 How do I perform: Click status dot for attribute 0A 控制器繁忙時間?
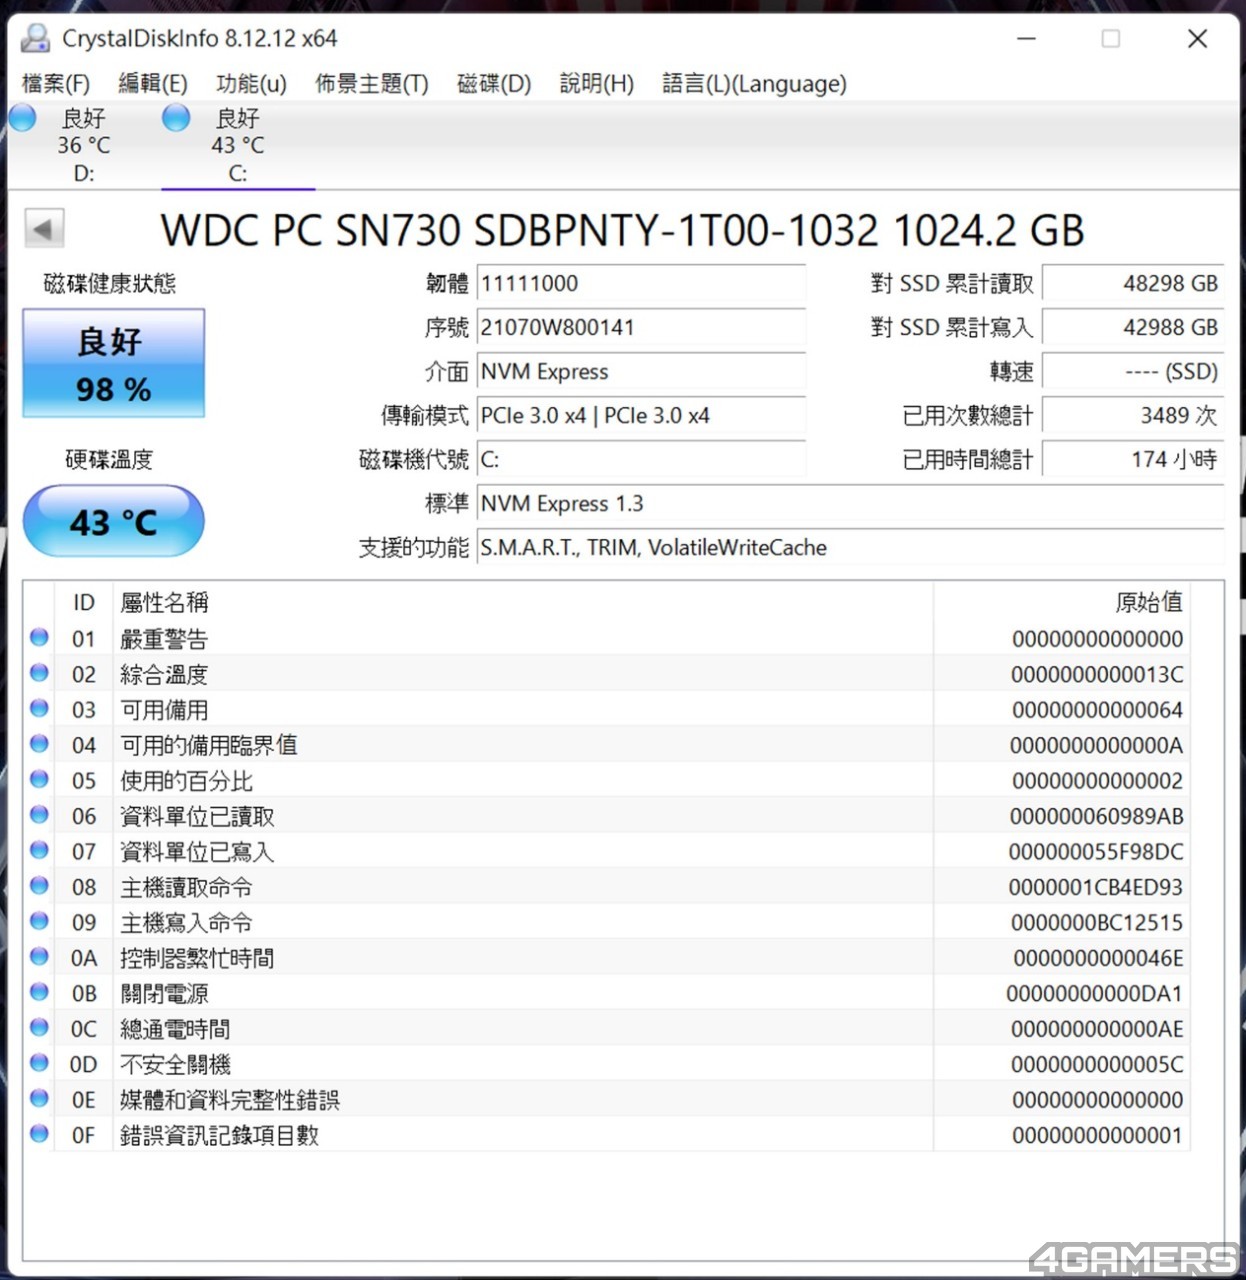[x=39, y=957]
